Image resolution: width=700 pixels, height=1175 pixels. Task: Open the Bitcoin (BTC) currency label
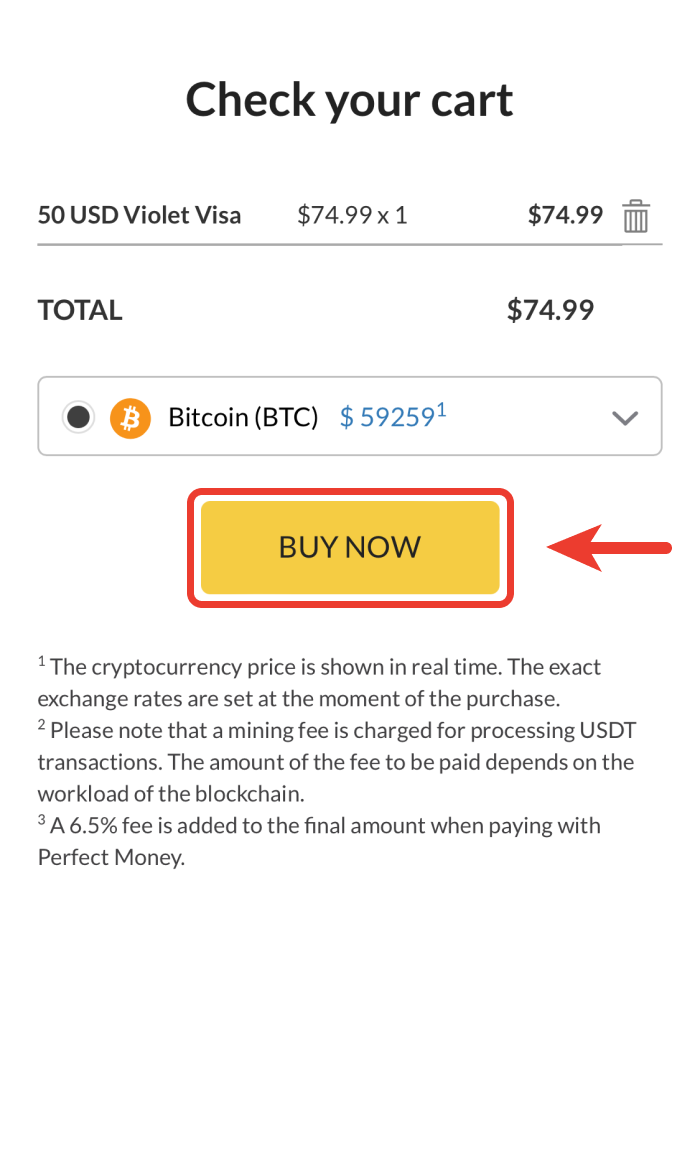tap(243, 417)
